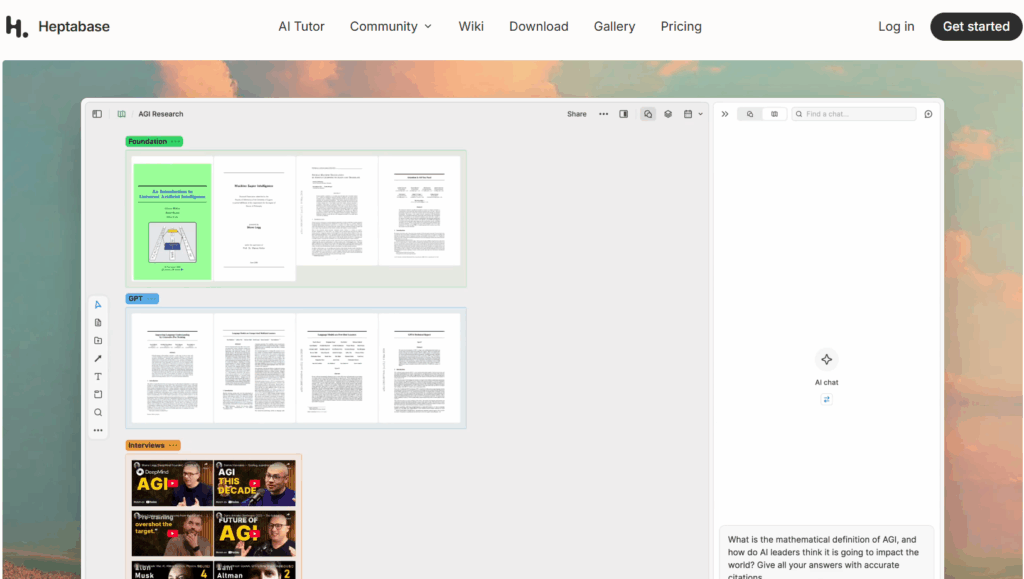This screenshot has height=579, width=1024.
Task: Expand the Community dropdown menu
Action: pos(391,27)
